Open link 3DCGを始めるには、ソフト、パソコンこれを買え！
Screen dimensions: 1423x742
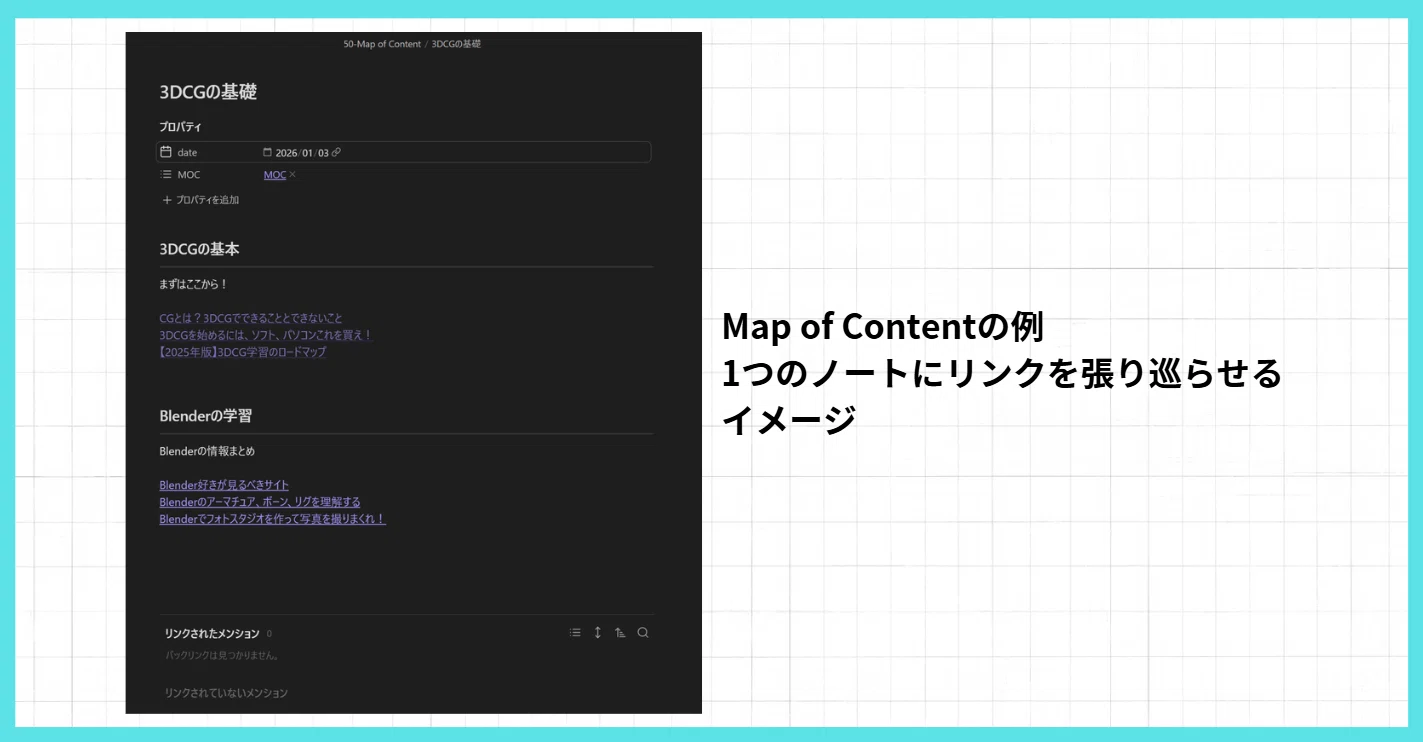point(266,335)
